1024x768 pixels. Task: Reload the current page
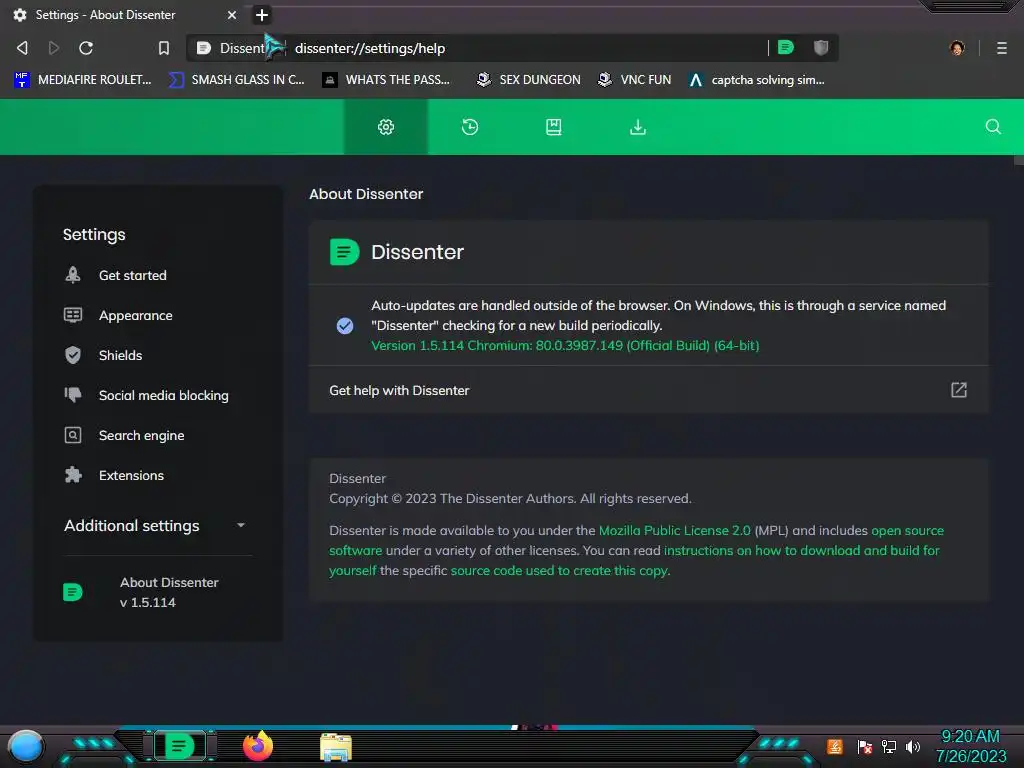click(86, 48)
